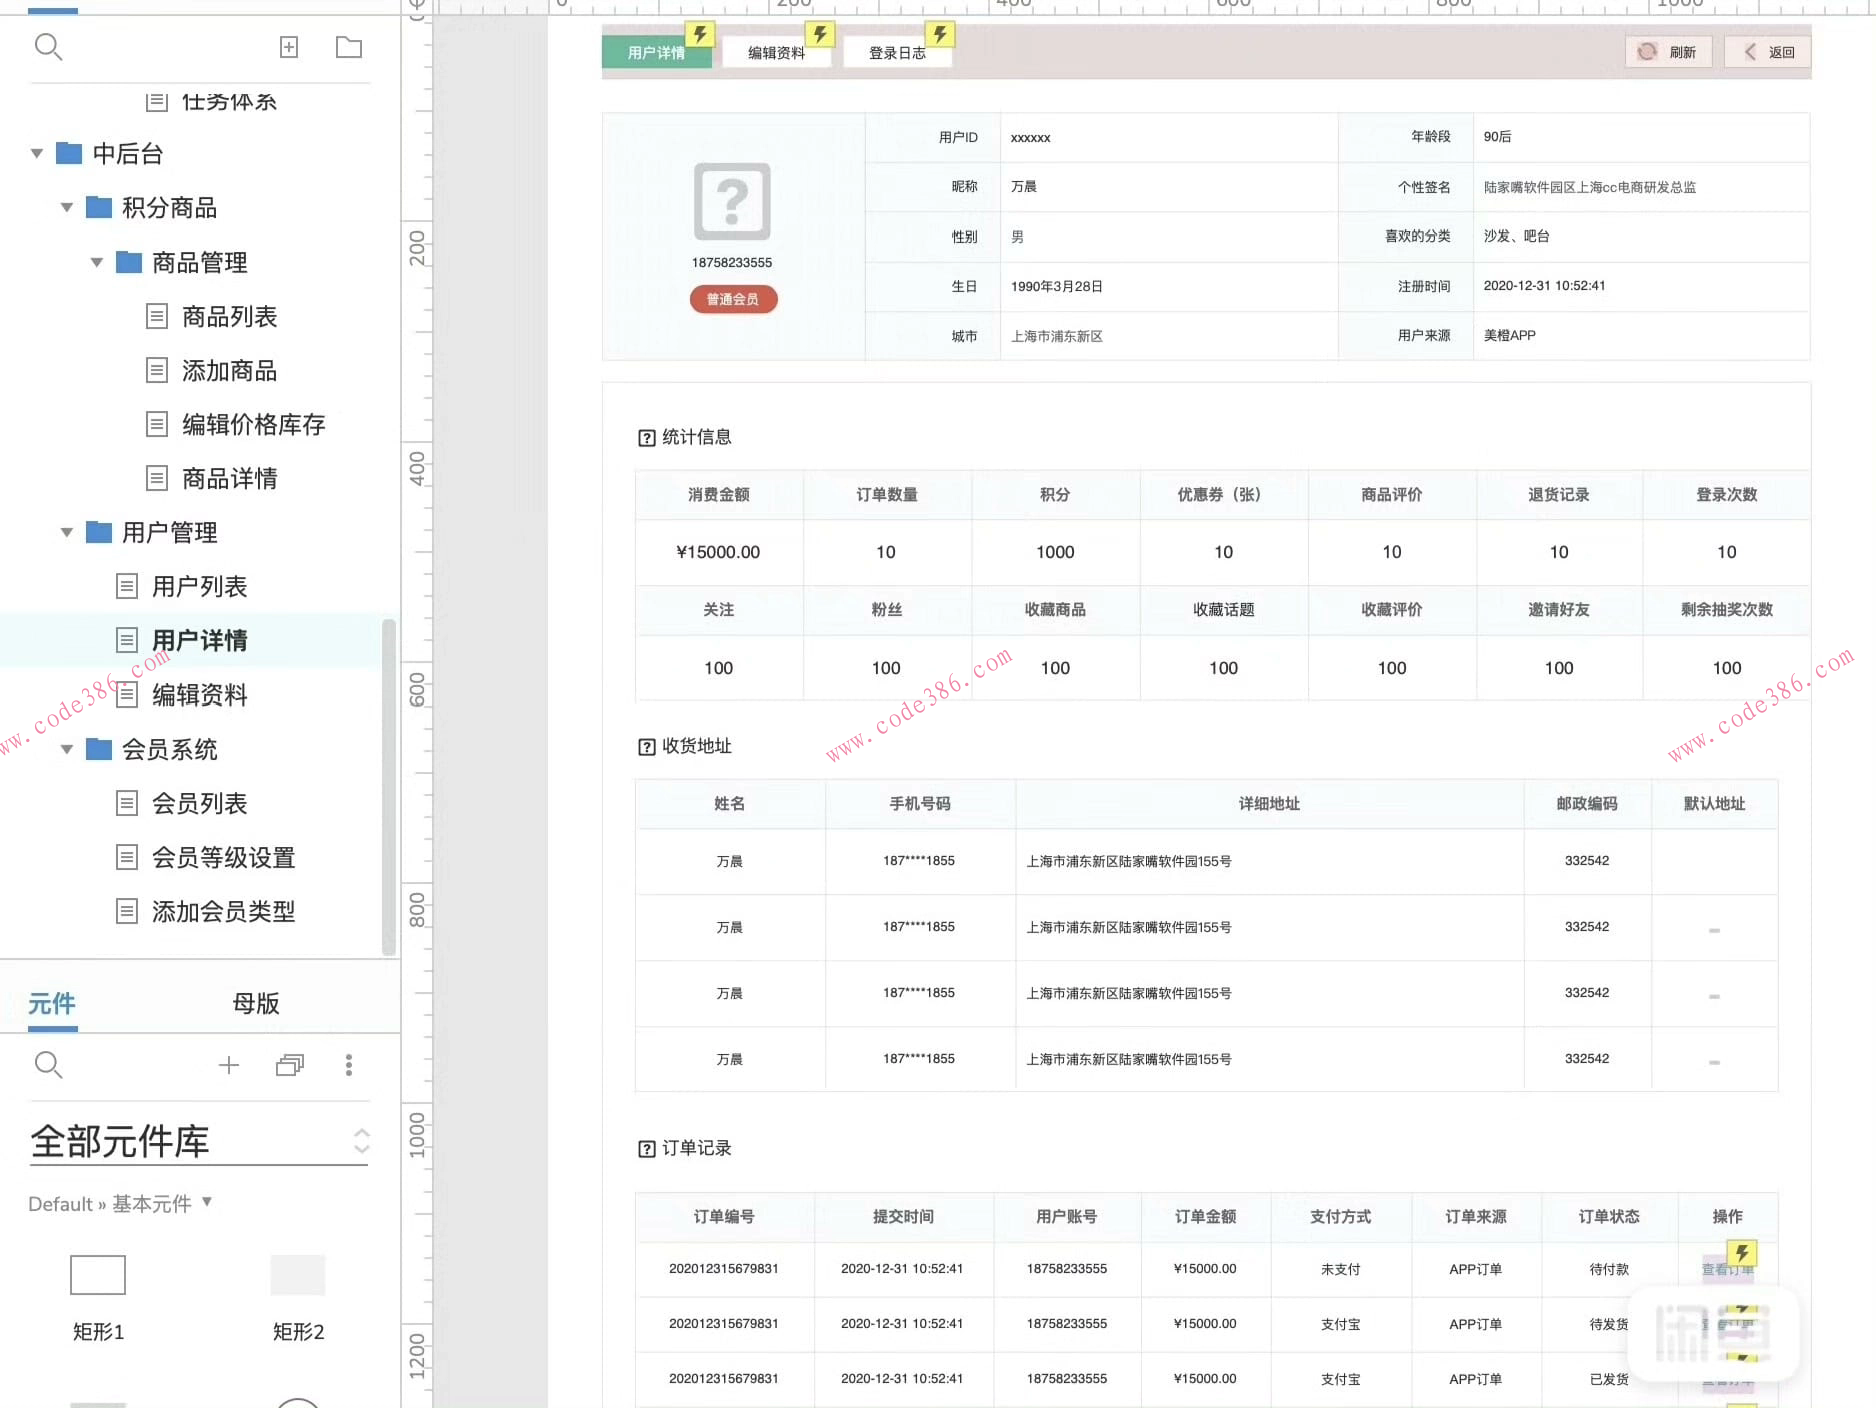Open the library options three-dot menu
The width and height of the screenshot is (1876, 1408).
tap(348, 1065)
